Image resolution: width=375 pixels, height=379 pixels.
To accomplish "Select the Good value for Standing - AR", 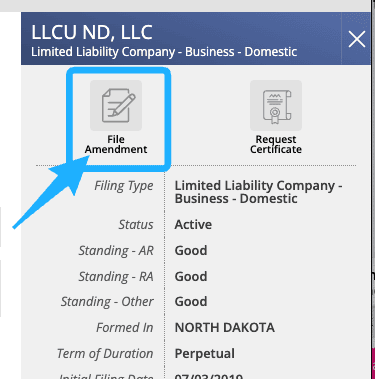I will tap(191, 251).
